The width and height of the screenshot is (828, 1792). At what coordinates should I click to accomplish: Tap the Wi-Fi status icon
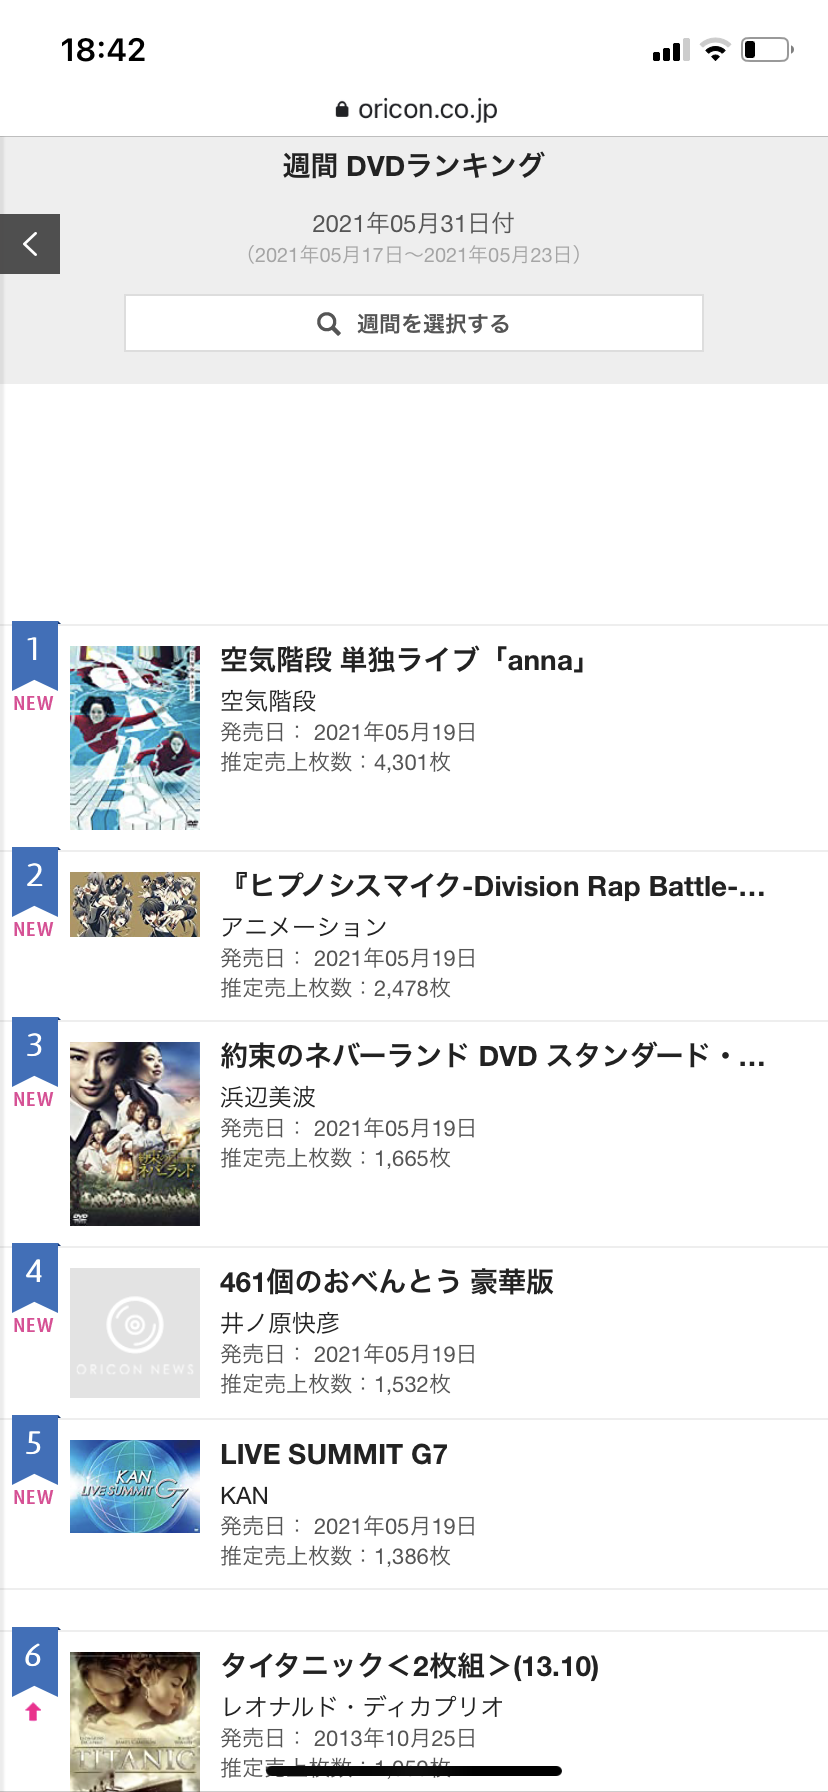(715, 50)
